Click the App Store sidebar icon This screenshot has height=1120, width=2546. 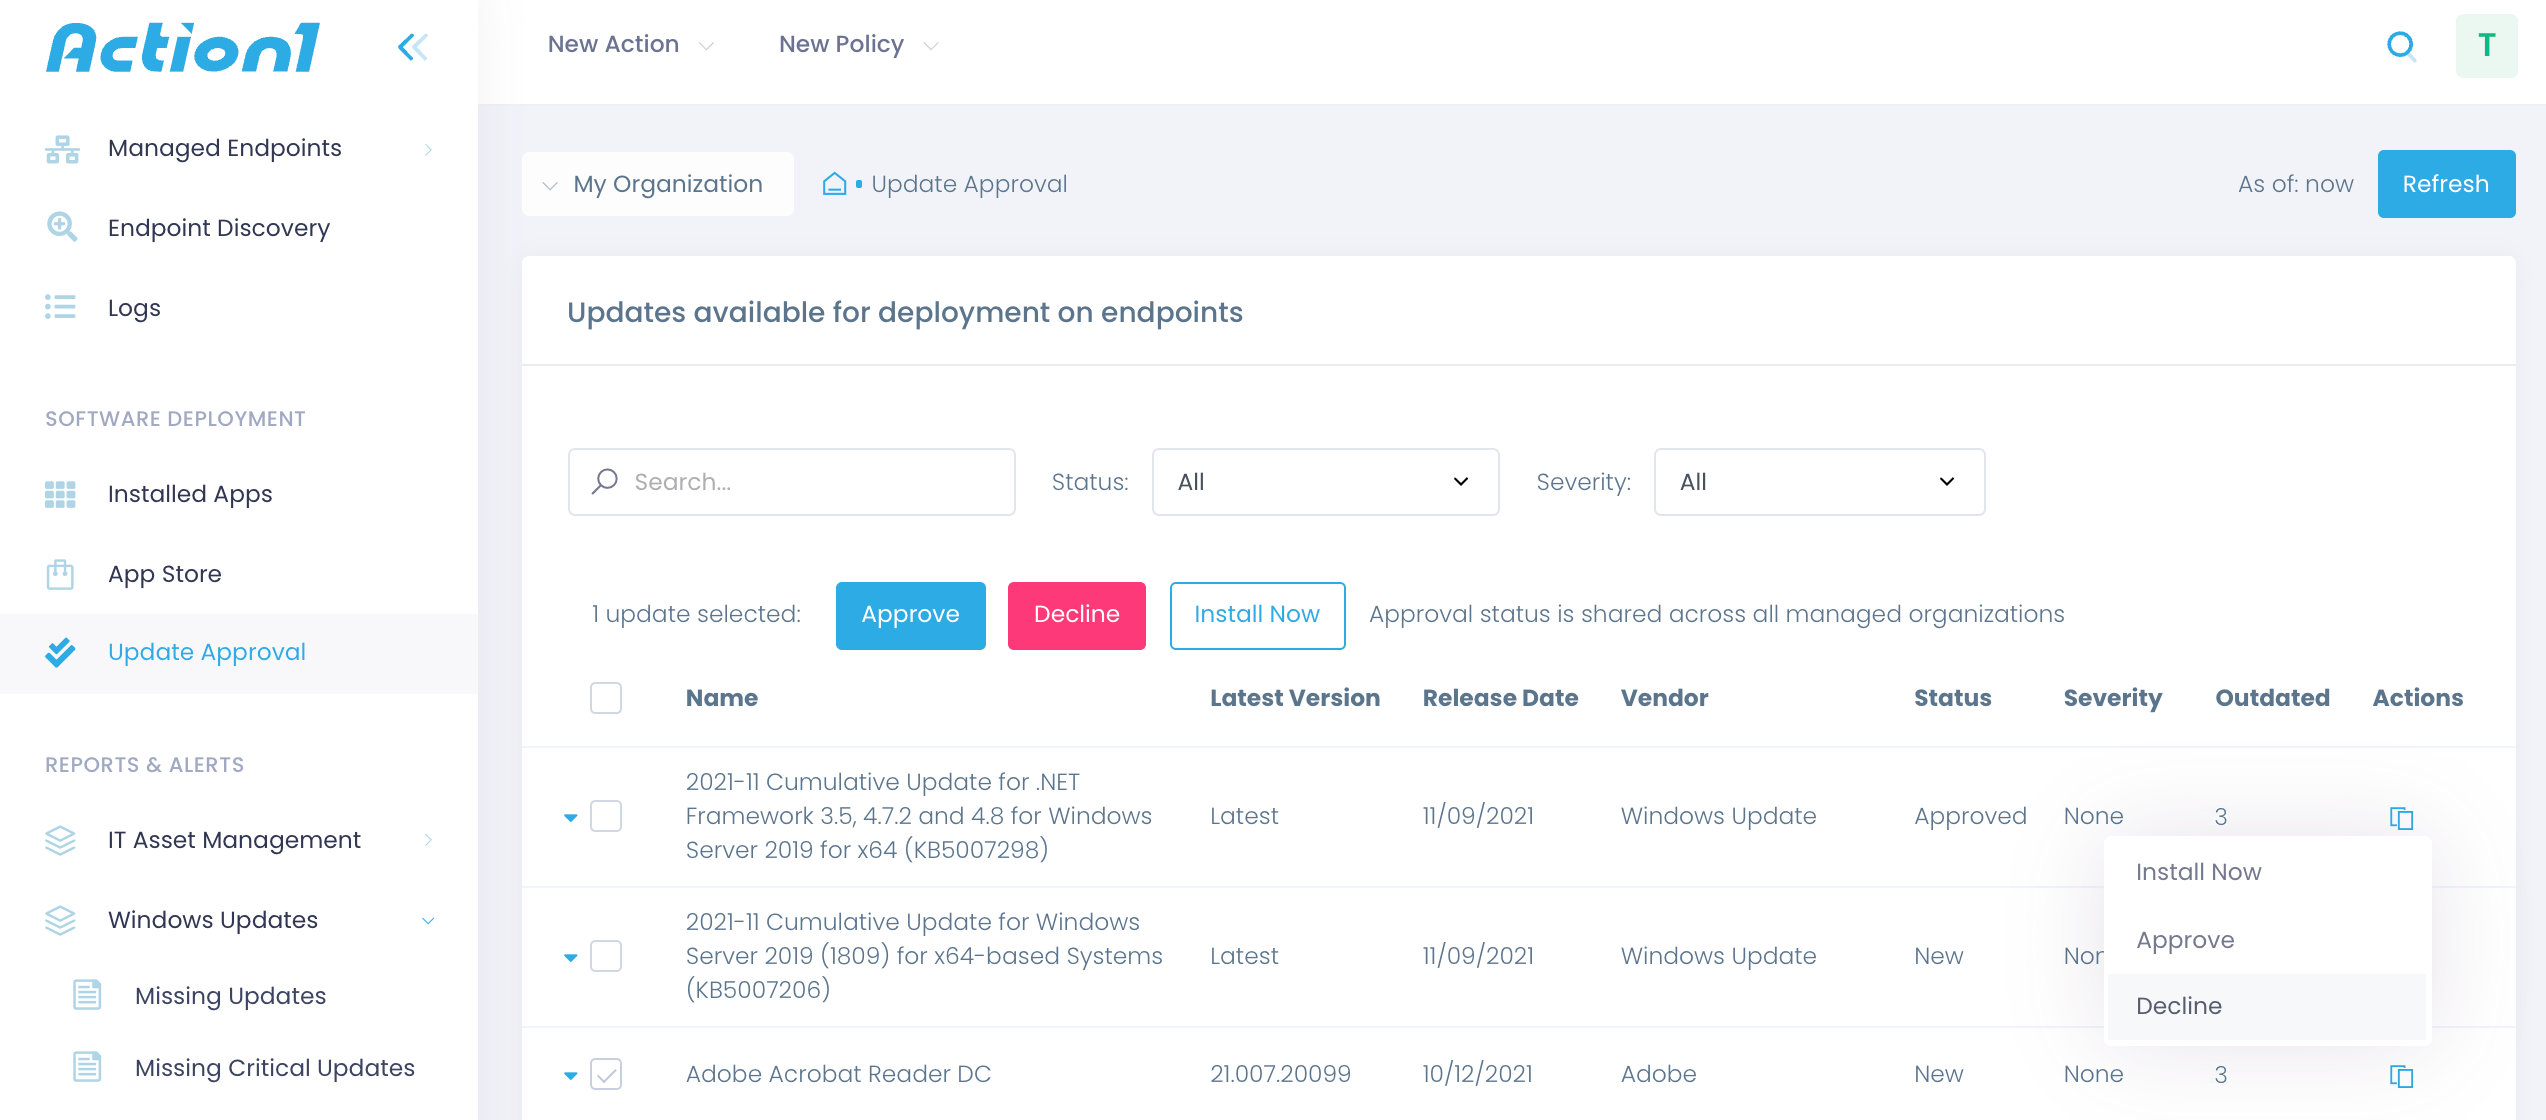(60, 574)
